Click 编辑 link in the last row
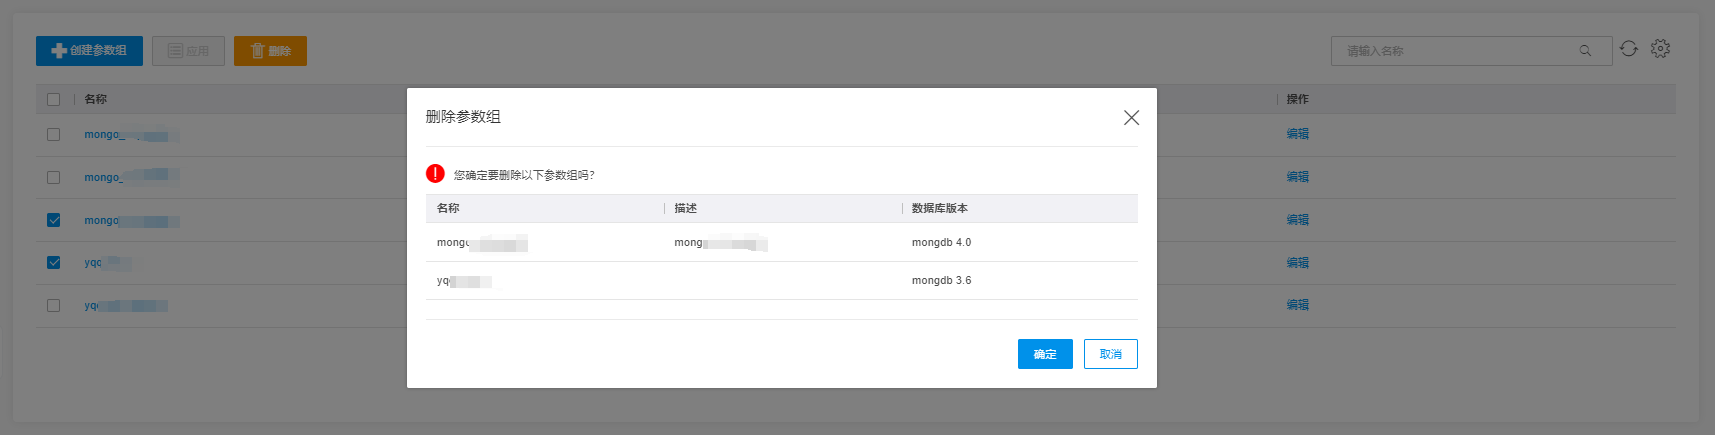The width and height of the screenshot is (1715, 435). click(x=1297, y=305)
